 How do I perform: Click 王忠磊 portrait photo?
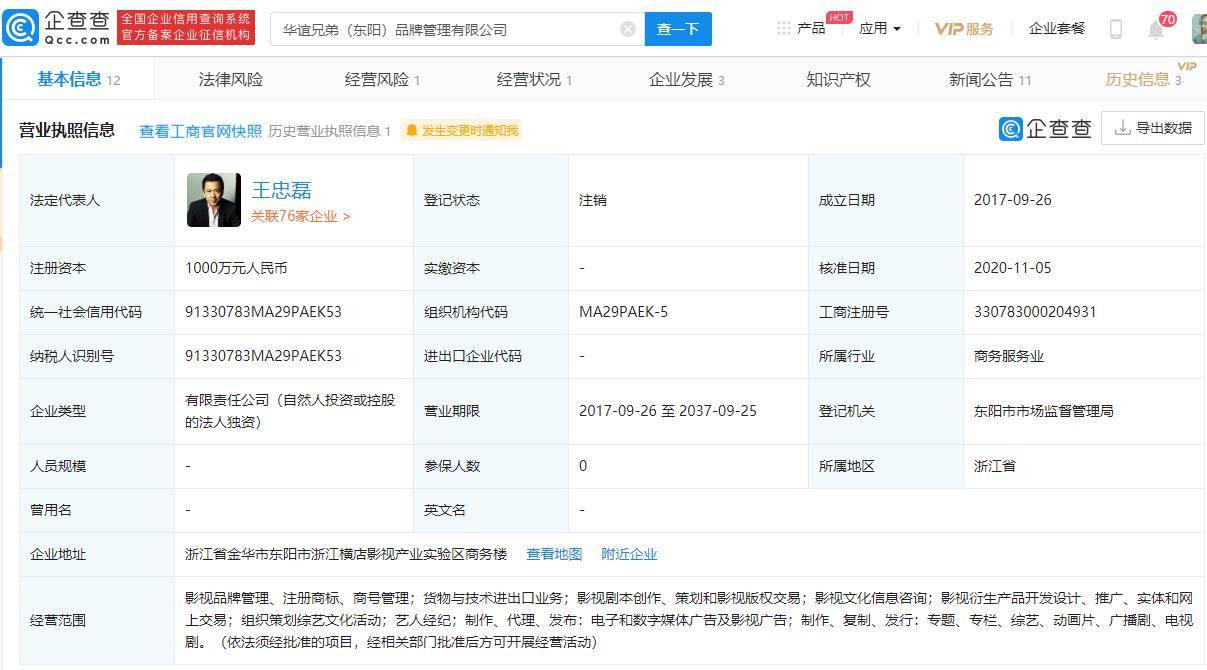click(214, 200)
